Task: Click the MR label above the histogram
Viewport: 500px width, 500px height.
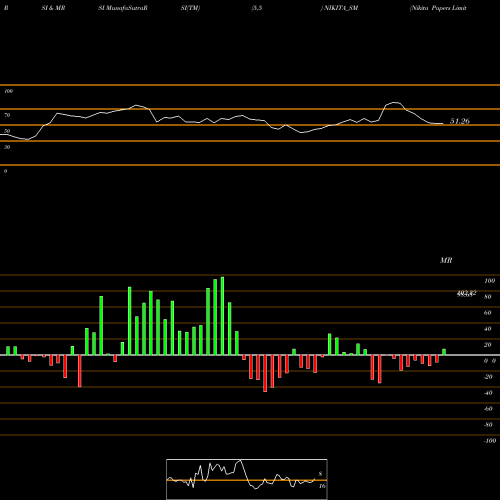Action: coord(446,260)
